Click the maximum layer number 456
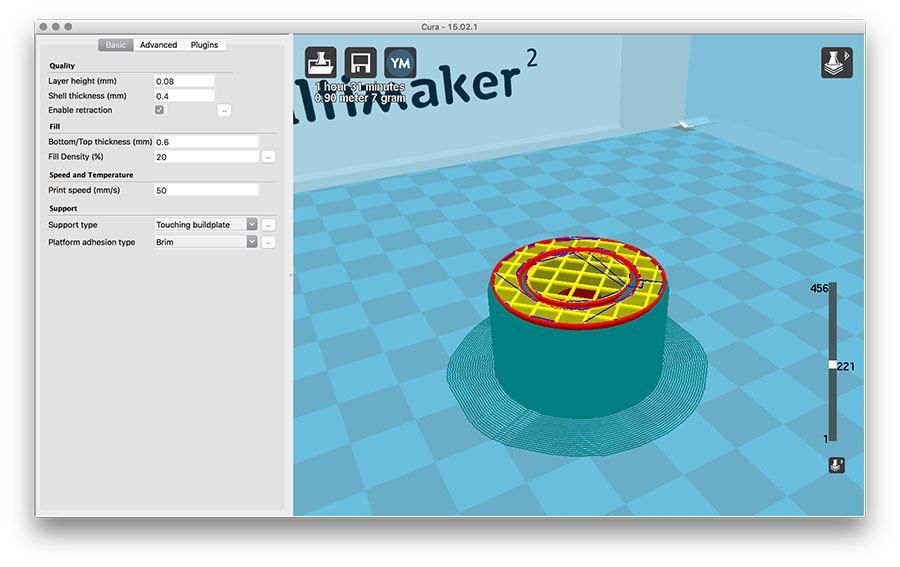Image resolution: width=900 pixels, height=567 pixels. tap(819, 288)
